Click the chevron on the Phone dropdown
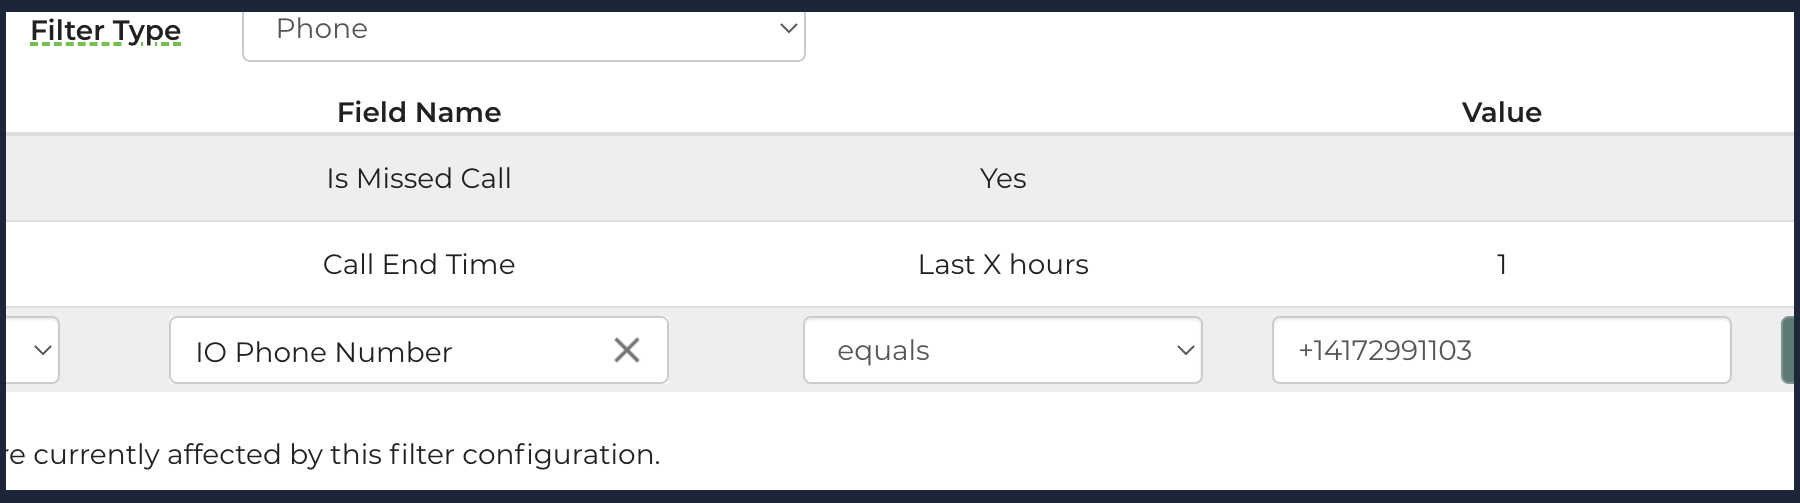The image size is (1800, 503). [788, 29]
